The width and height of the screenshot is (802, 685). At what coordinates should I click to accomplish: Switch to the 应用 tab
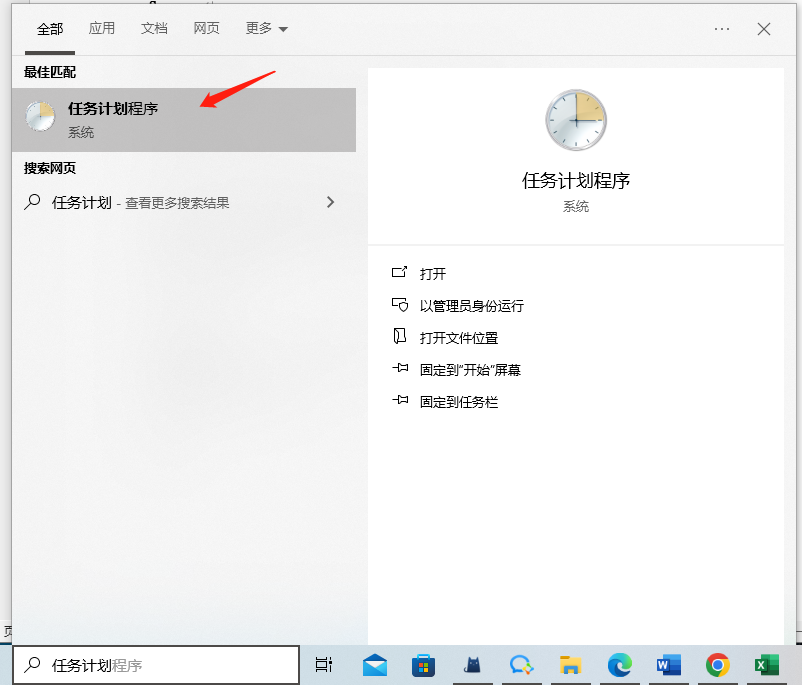[x=102, y=28]
